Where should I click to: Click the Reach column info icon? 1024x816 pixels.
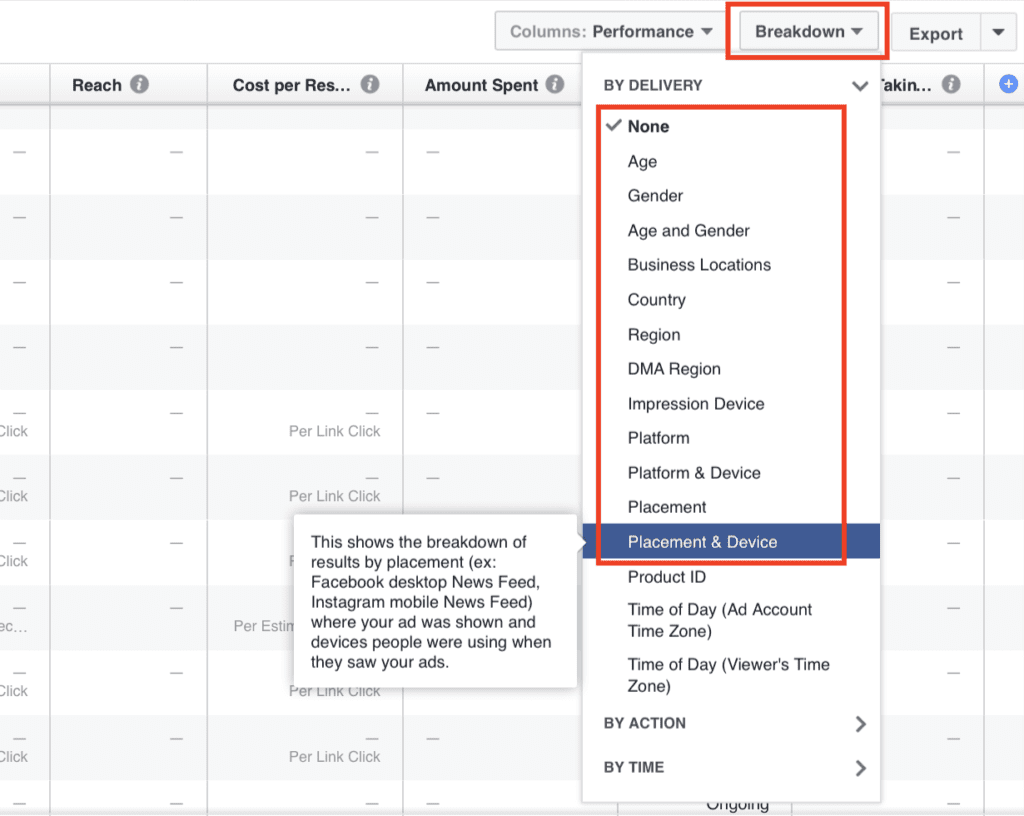pos(139,84)
